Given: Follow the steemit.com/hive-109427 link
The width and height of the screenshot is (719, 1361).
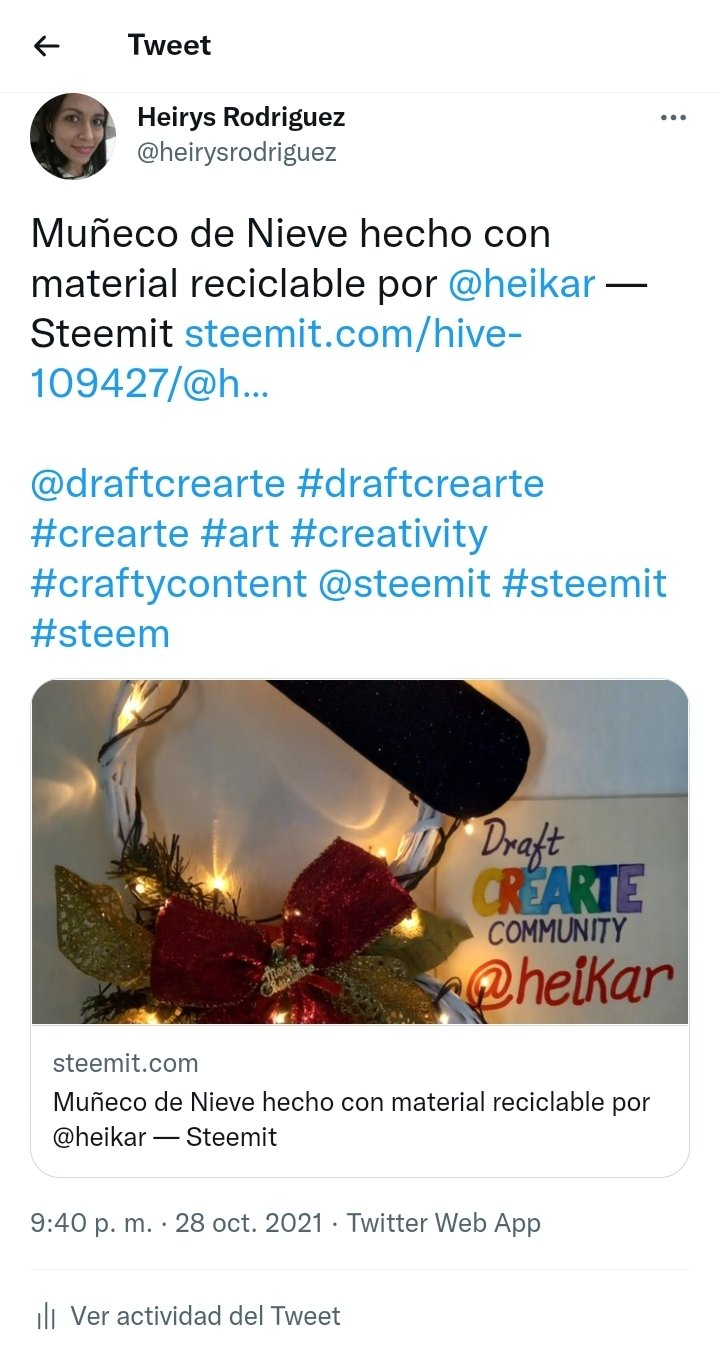Looking at the screenshot, I should click(277, 359).
